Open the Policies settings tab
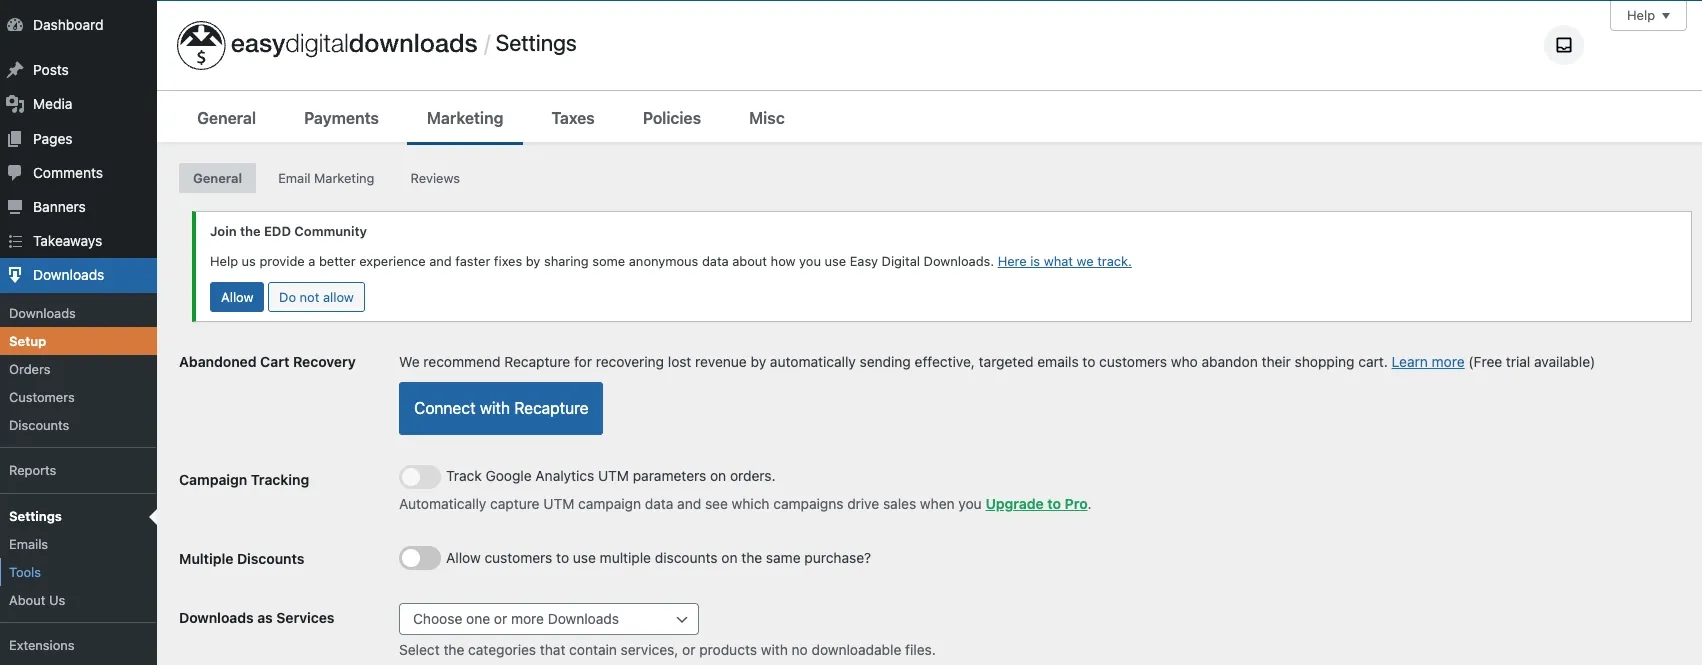1702x665 pixels. 672,118
